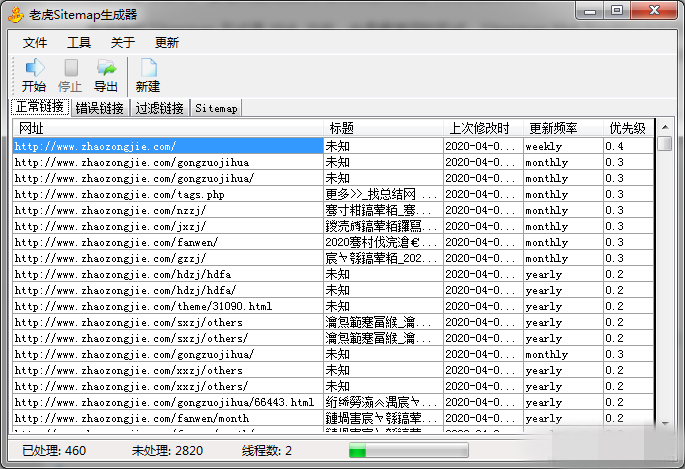
Task: Sort by the 上次修改时 column header
Action: point(483,128)
